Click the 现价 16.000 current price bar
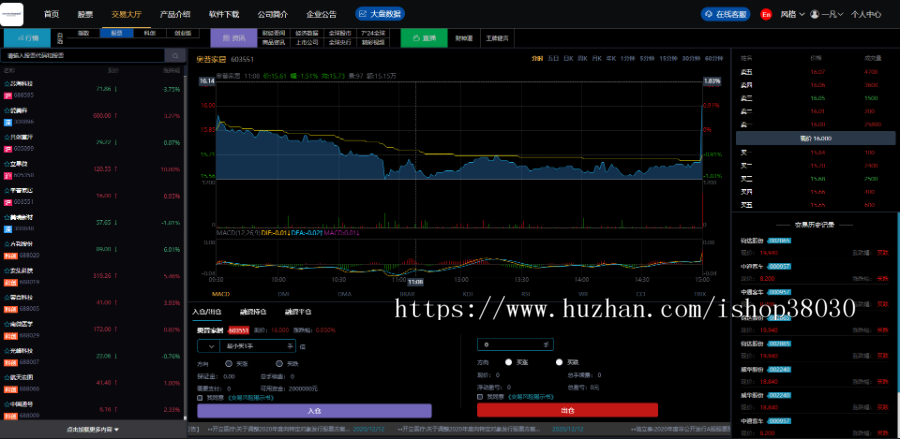This screenshot has width=900, height=439. click(816, 138)
